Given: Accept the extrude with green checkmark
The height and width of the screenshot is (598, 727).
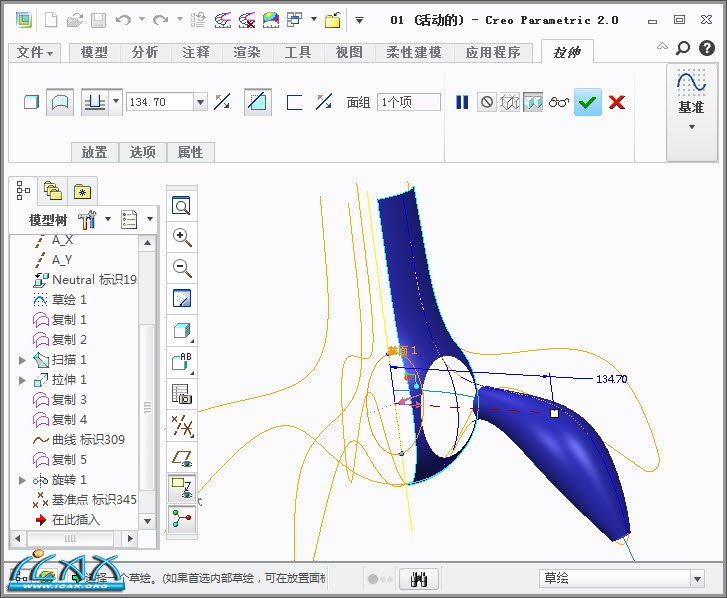Looking at the screenshot, I should coord(587,102).
